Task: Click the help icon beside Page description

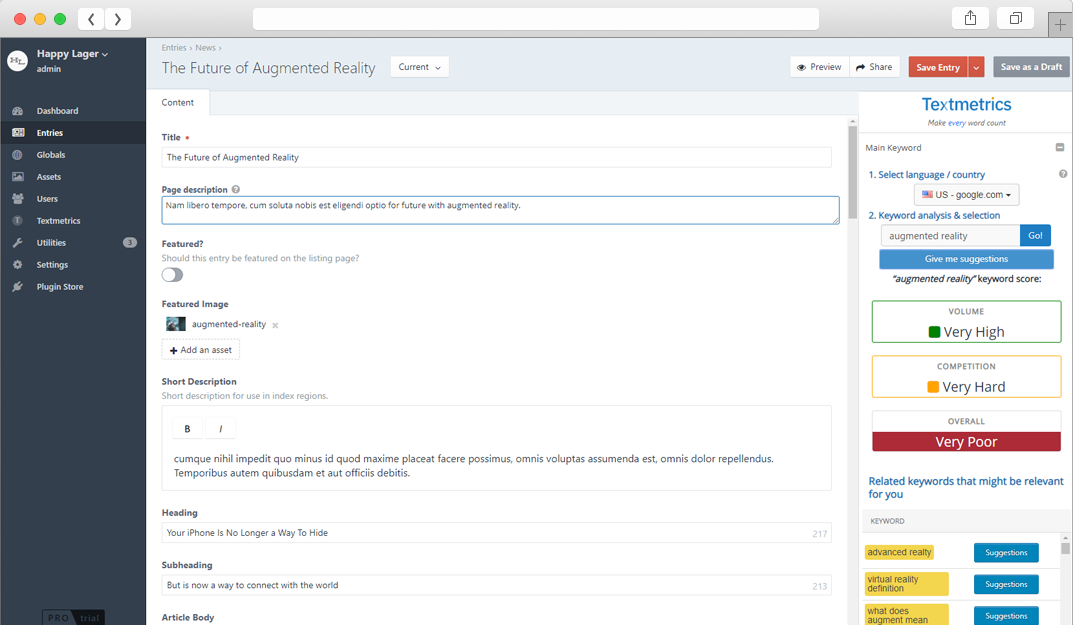Action: [x=236, y=189]
